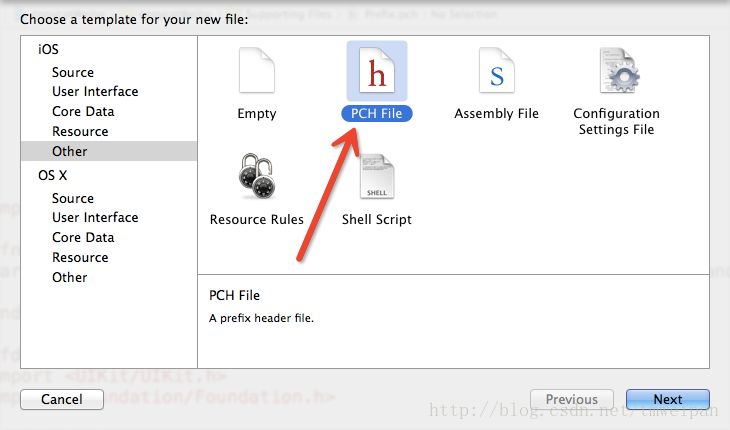The height and width of the screenshot is (430, 730).
Task: Click the Next button
Action: [668, 399]
